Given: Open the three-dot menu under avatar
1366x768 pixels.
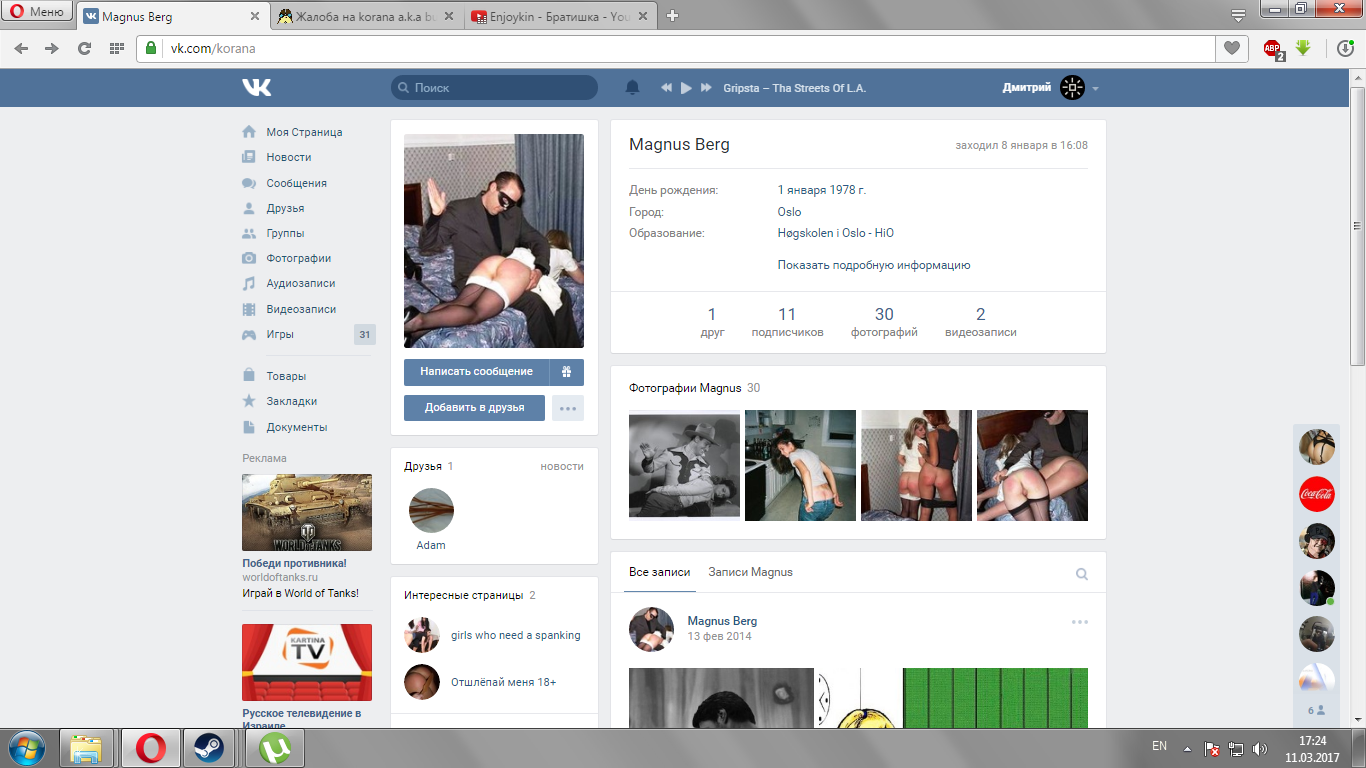Looking at the screenshot, I should point(568,408).
